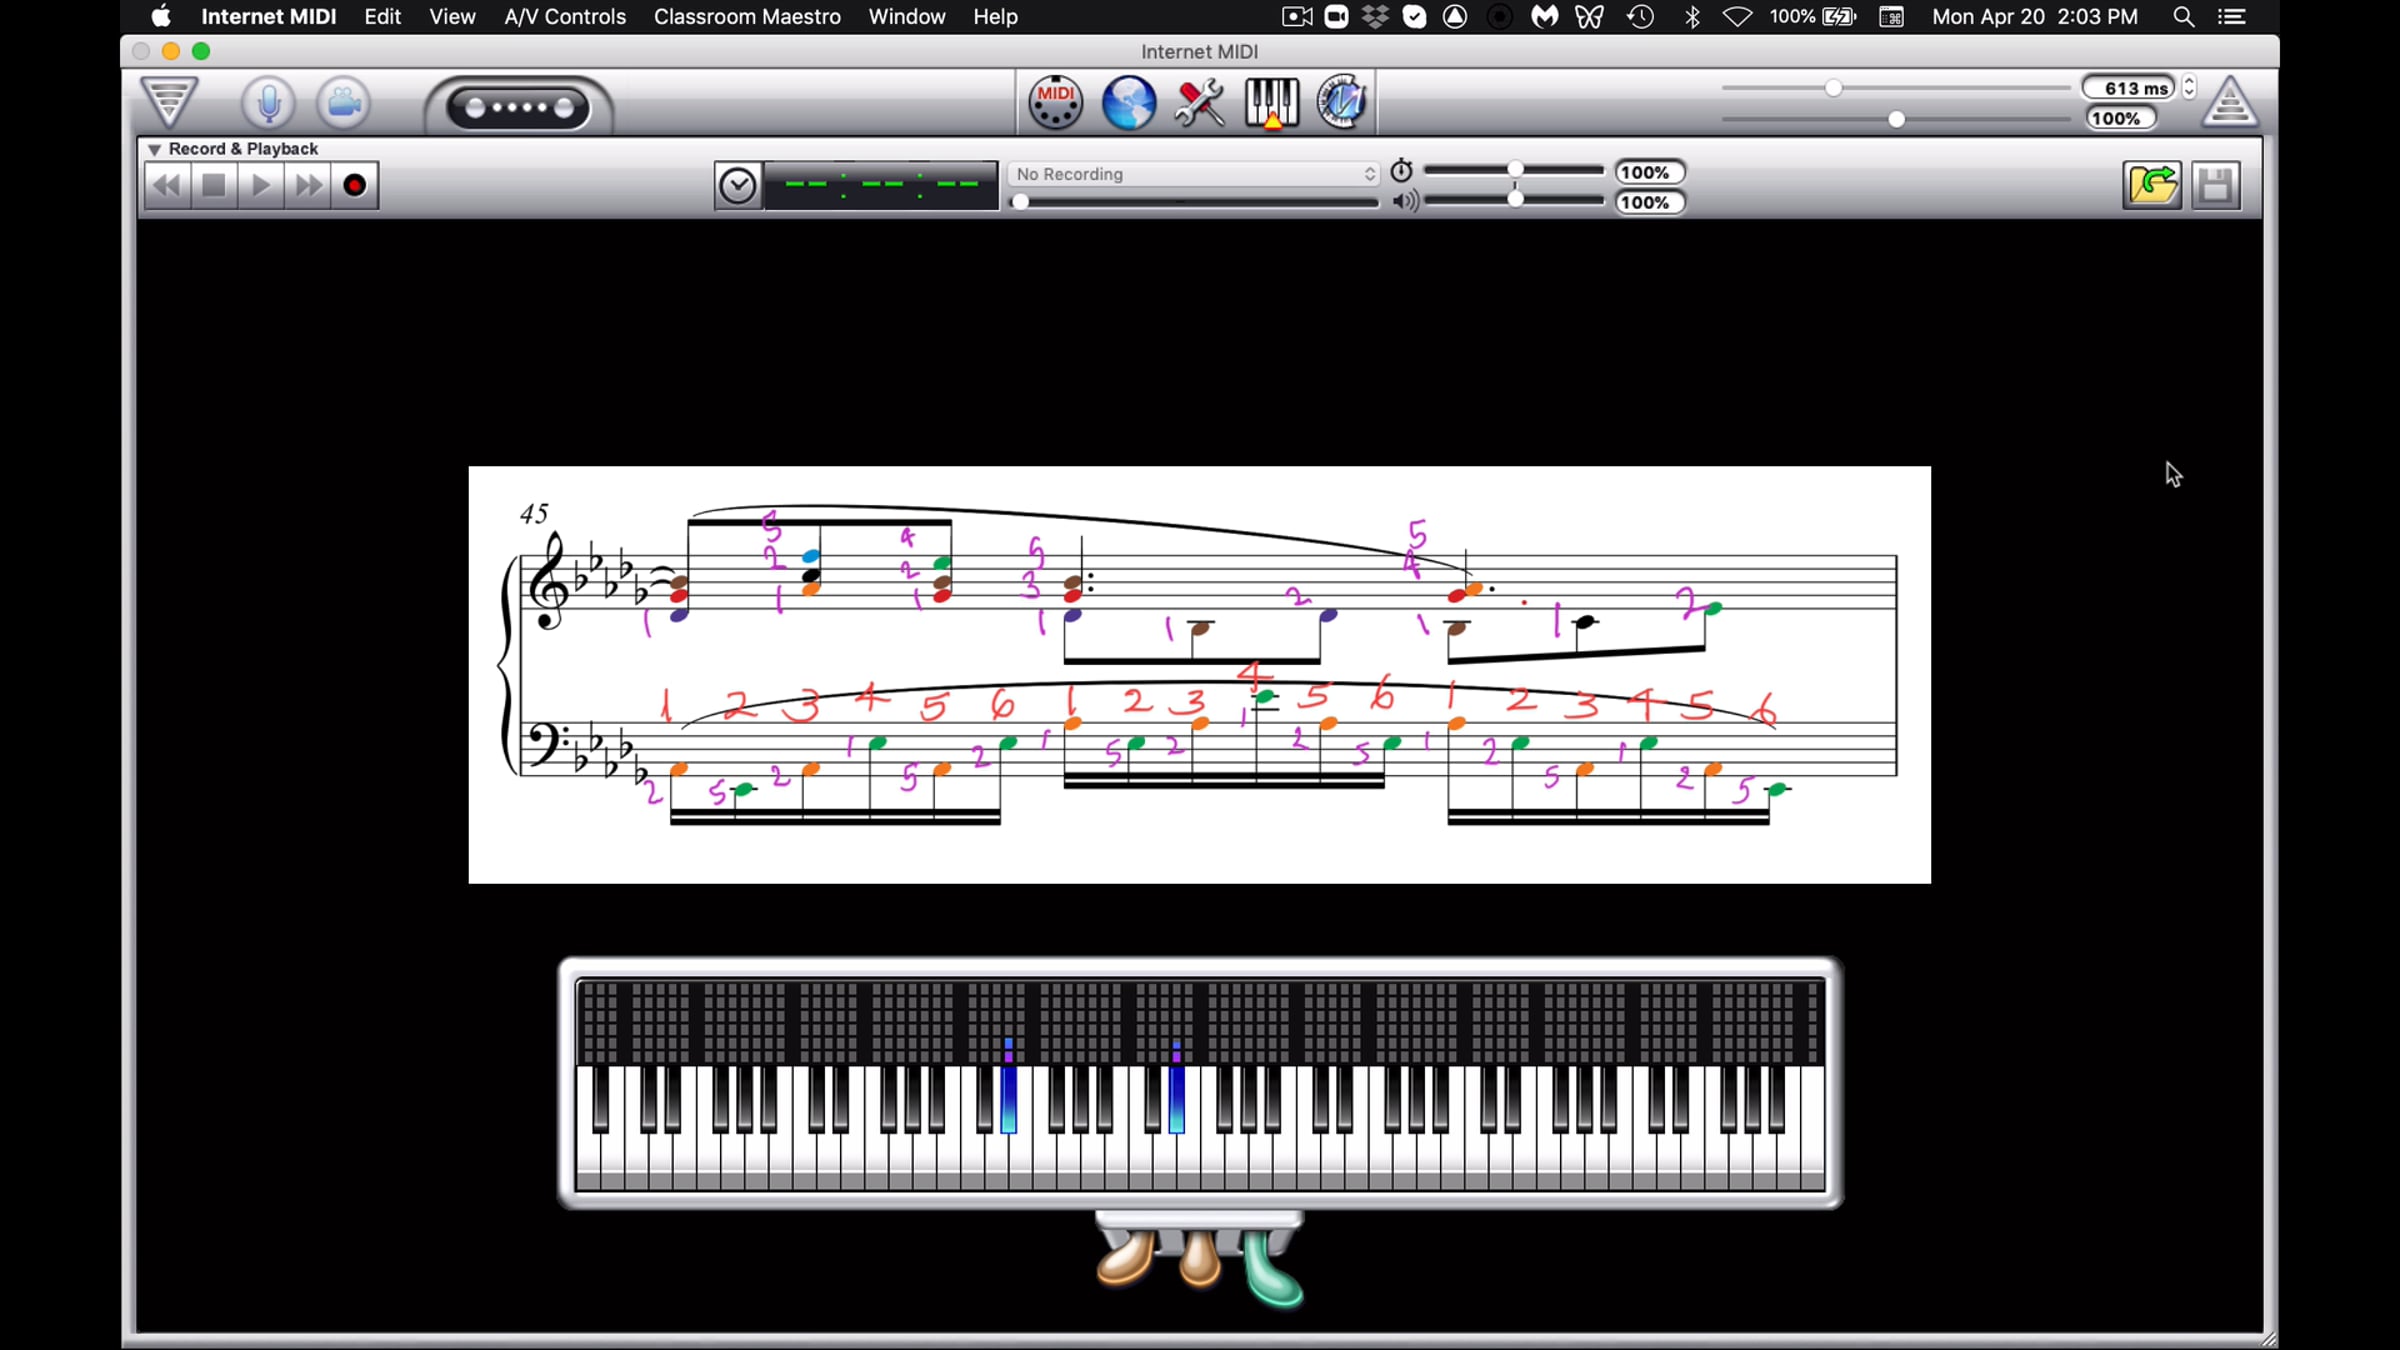Click the blue globe internet connection icon
Screen dimensions: 2400x1350
pos(1128,102)
